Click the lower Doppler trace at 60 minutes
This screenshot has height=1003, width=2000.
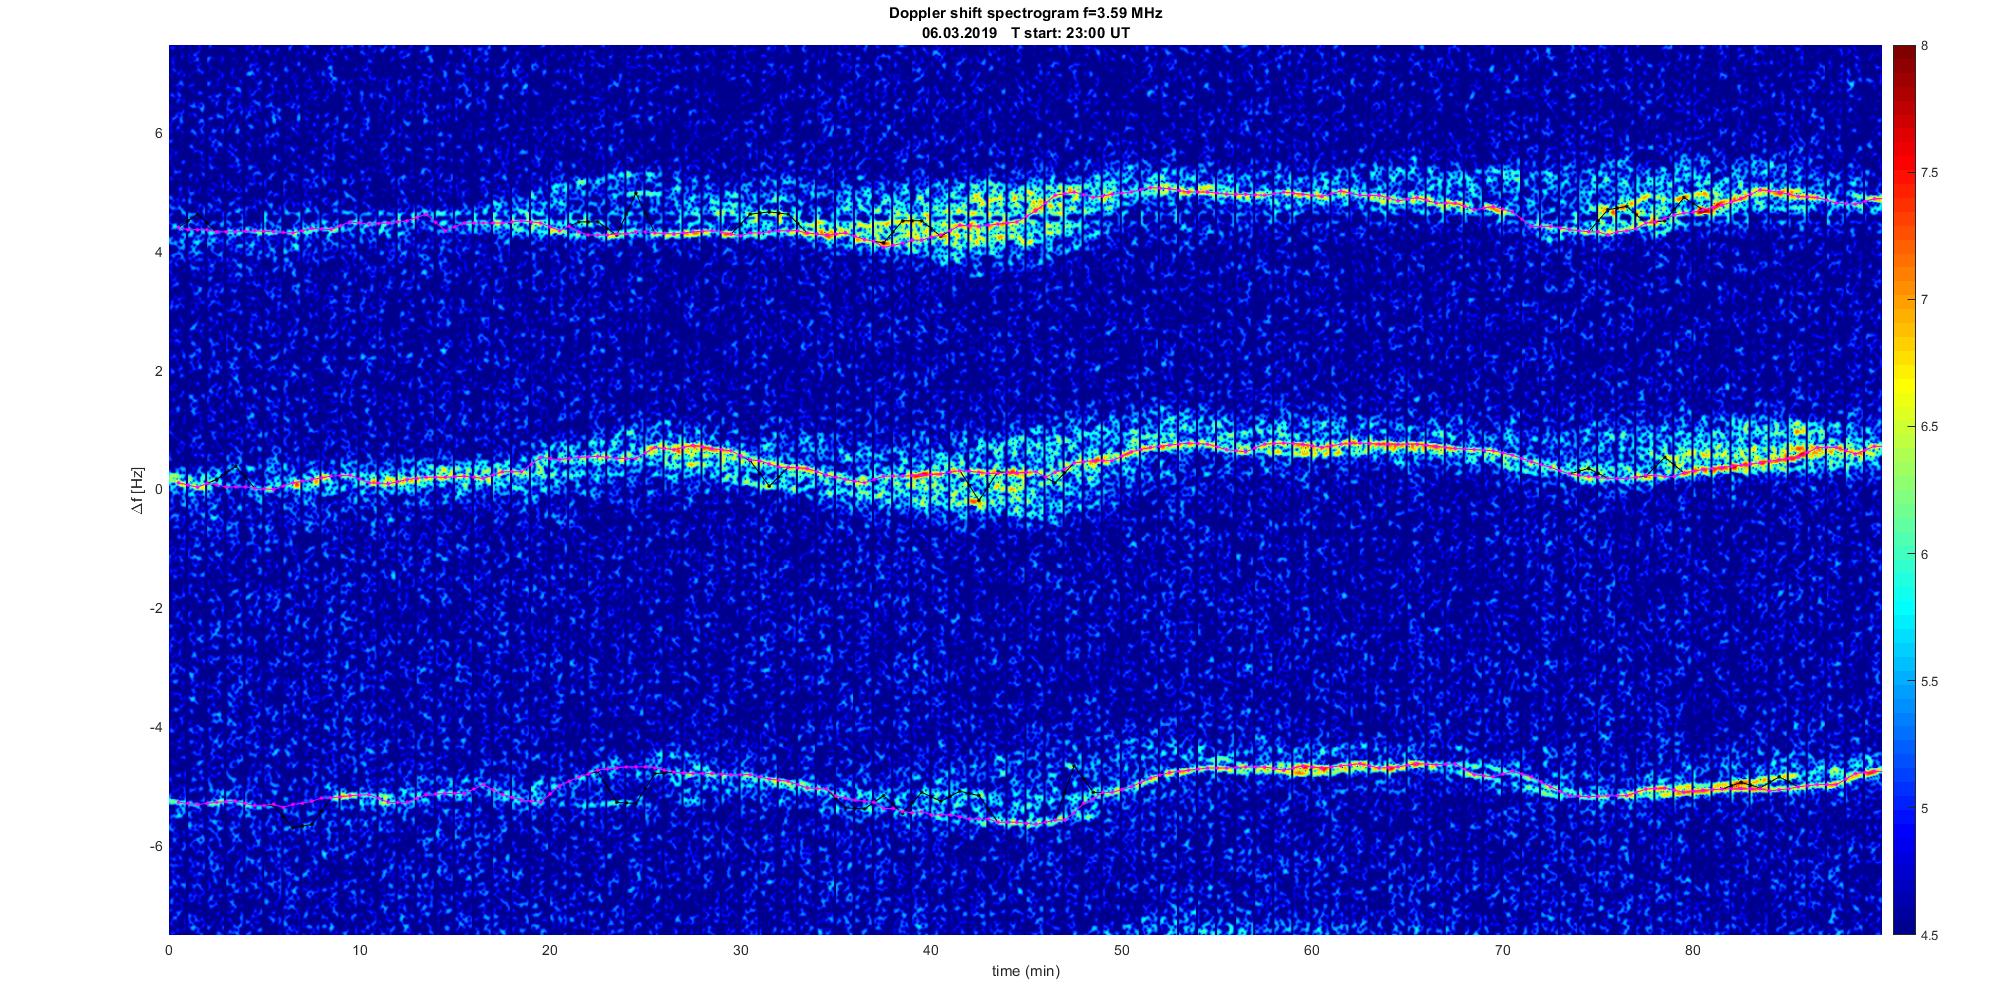(x=1311, y=769)
